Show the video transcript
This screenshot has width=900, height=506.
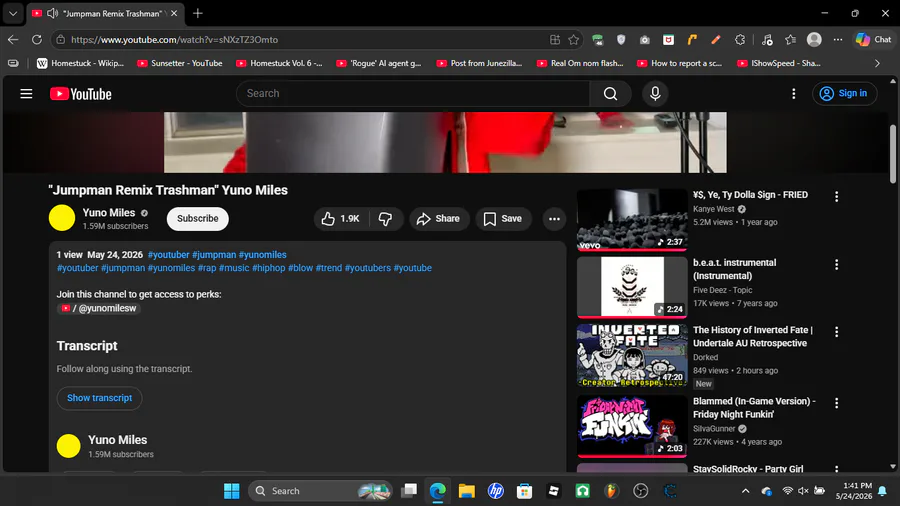[99, 398]
